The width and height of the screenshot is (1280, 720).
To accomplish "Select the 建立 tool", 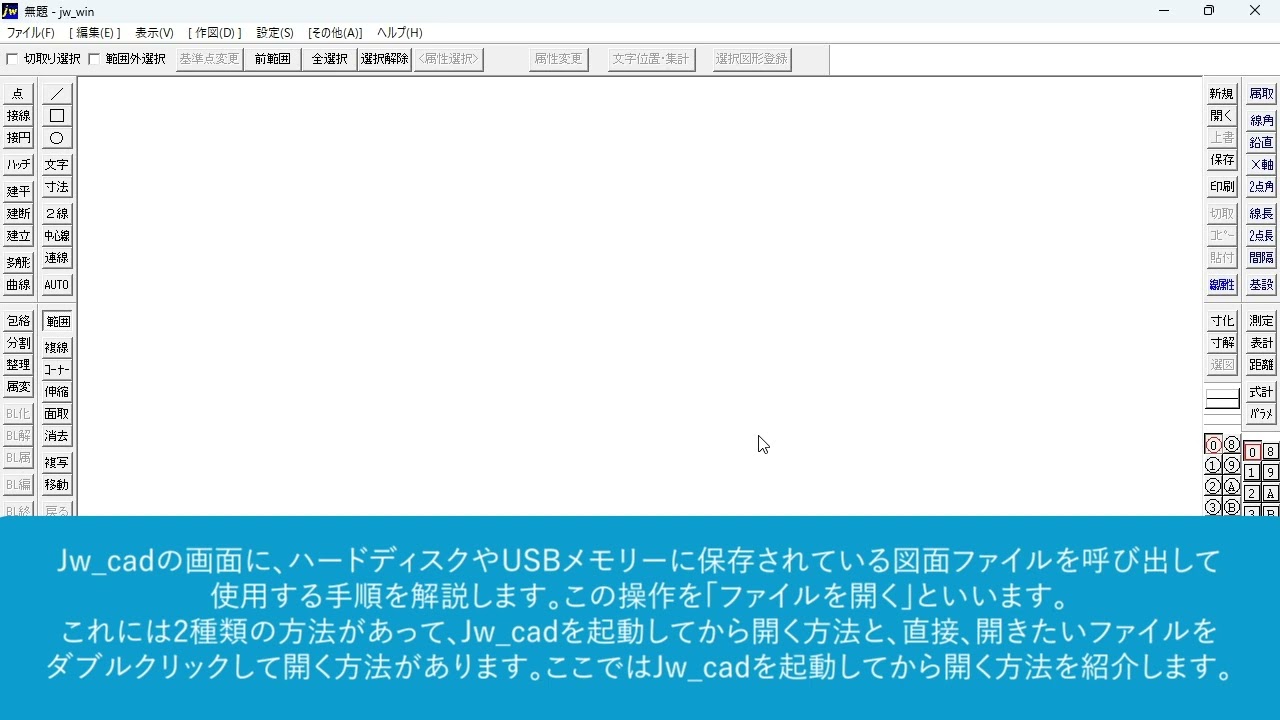I will (18, 236).
